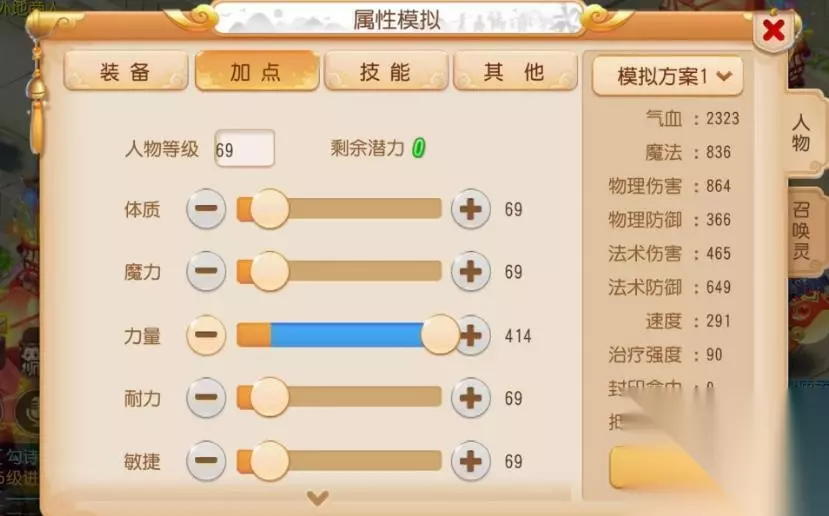The width and height of the screenshot is (829, 516).
Task: Select the 人物 side tab
Action: 804,133
